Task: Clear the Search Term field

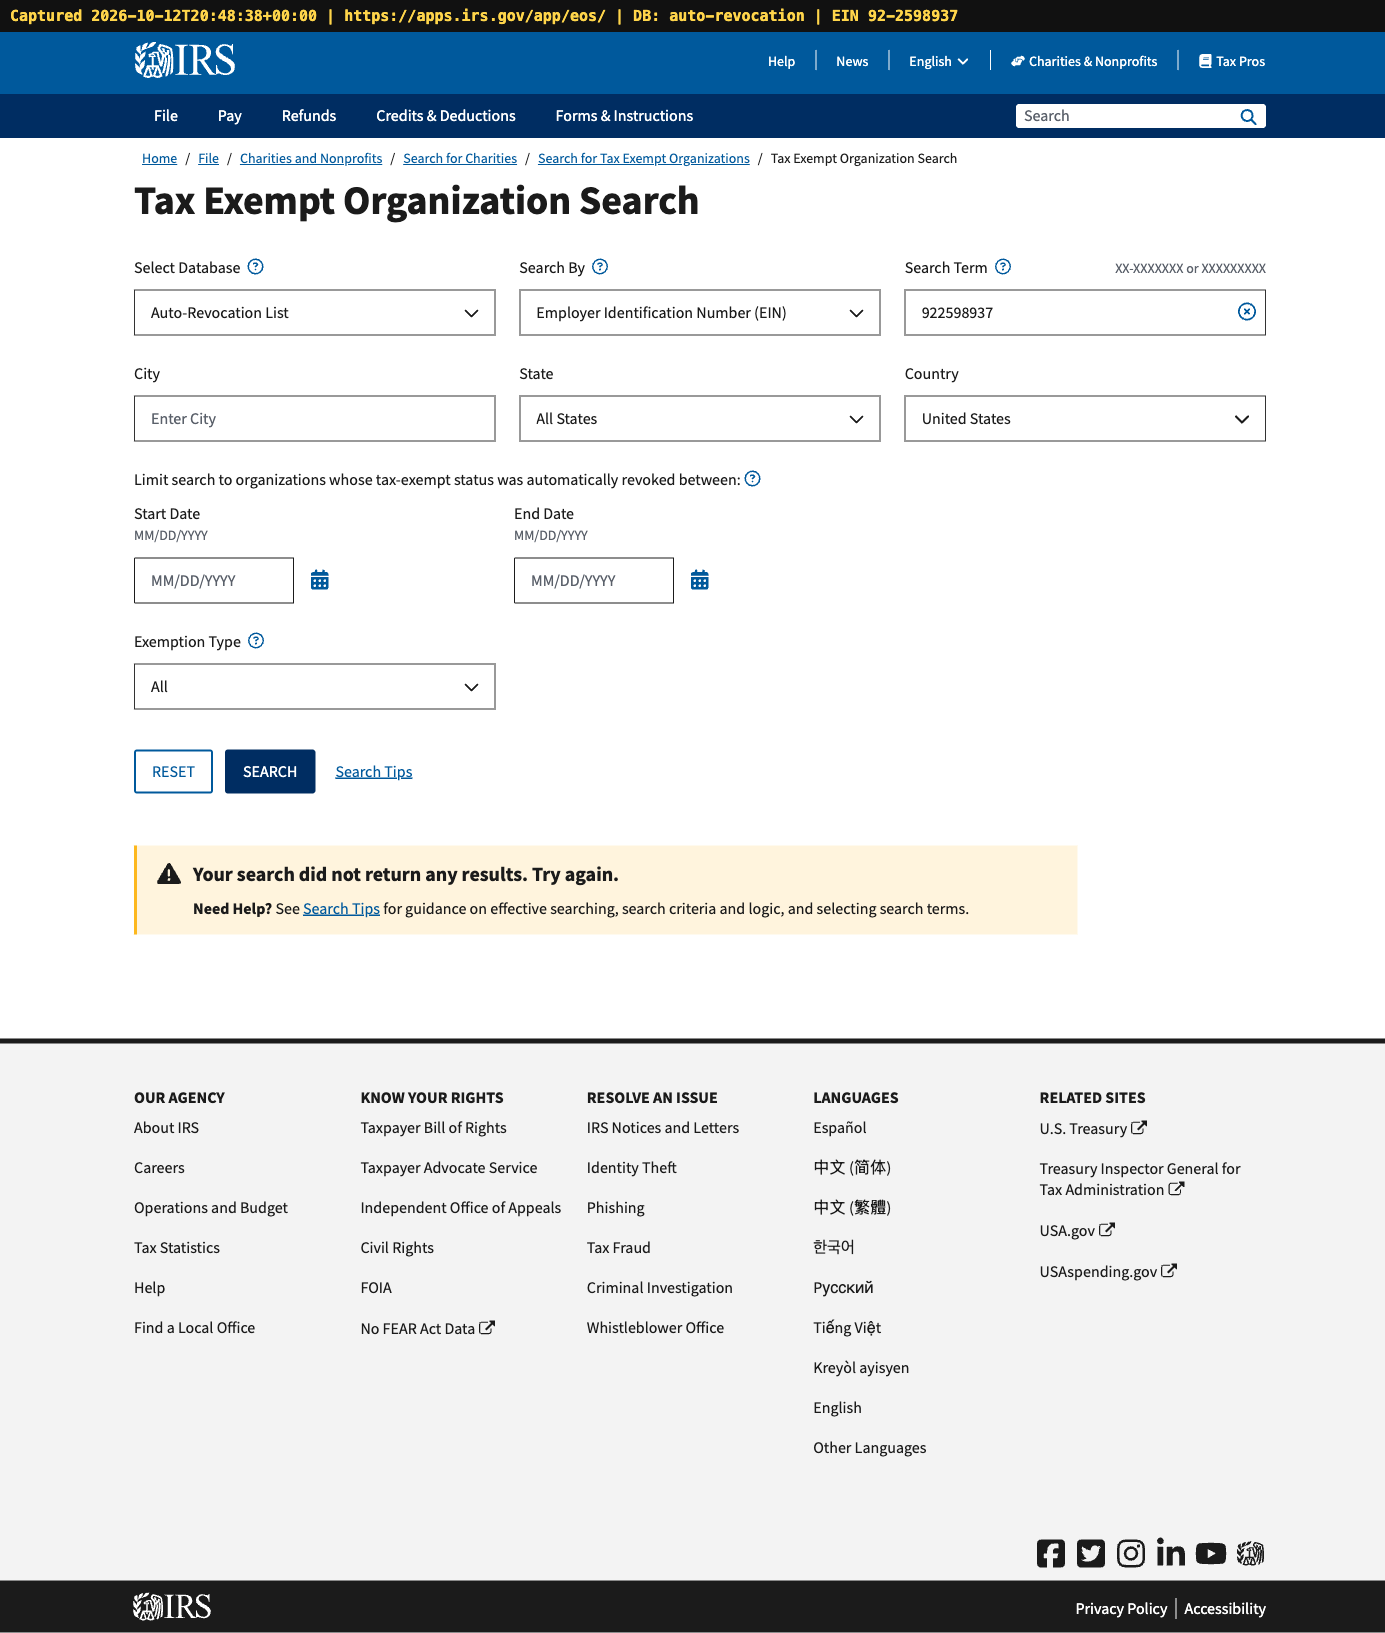Action: (1247, 312)
